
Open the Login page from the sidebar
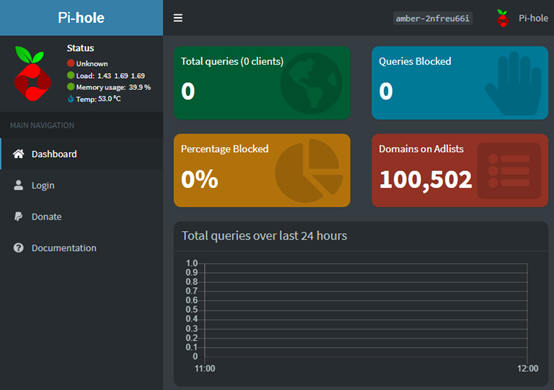pos(82,185)
